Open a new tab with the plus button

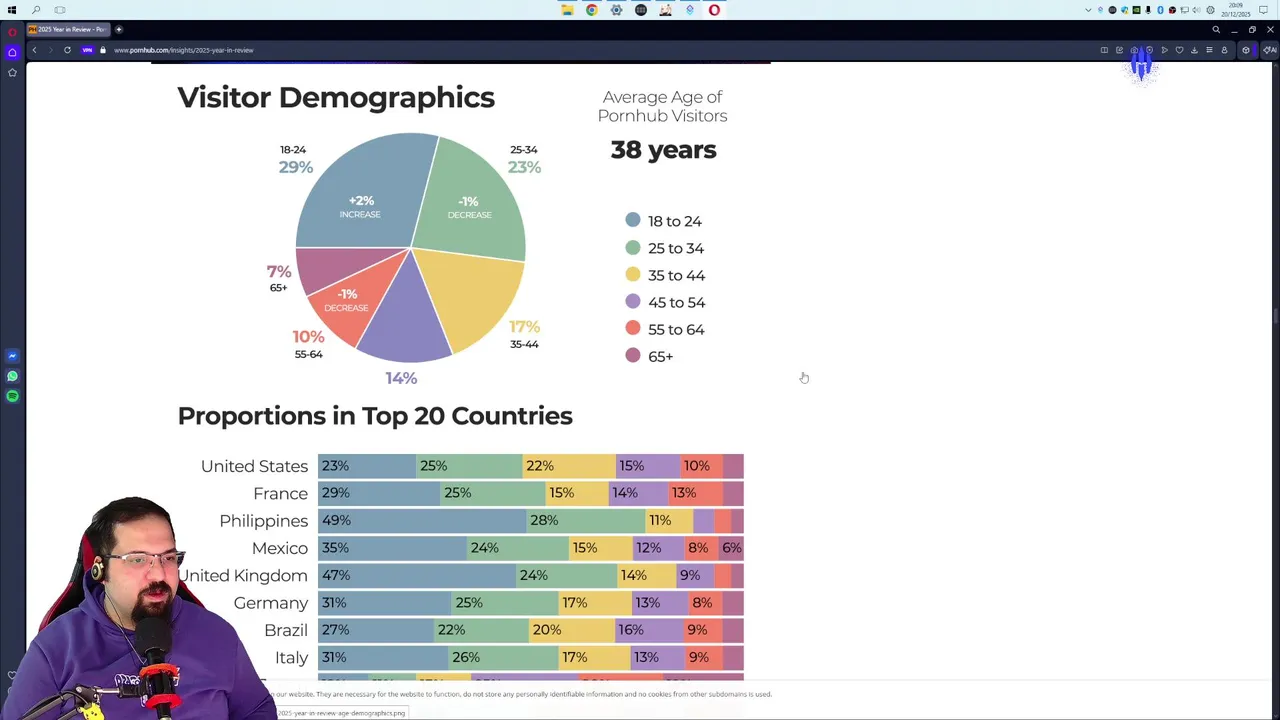(x=118, y=29)
